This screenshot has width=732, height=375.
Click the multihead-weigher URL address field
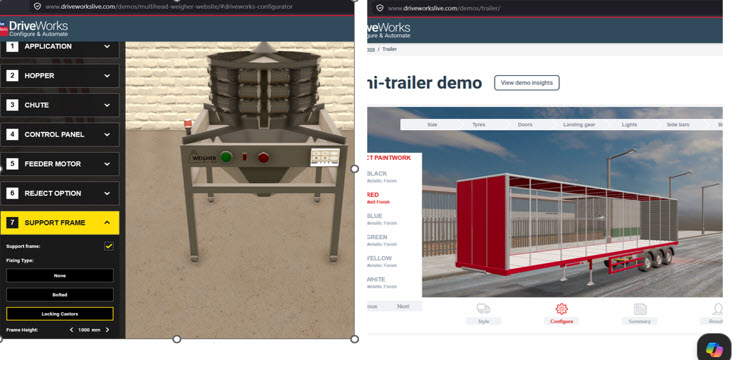[169, 7]
